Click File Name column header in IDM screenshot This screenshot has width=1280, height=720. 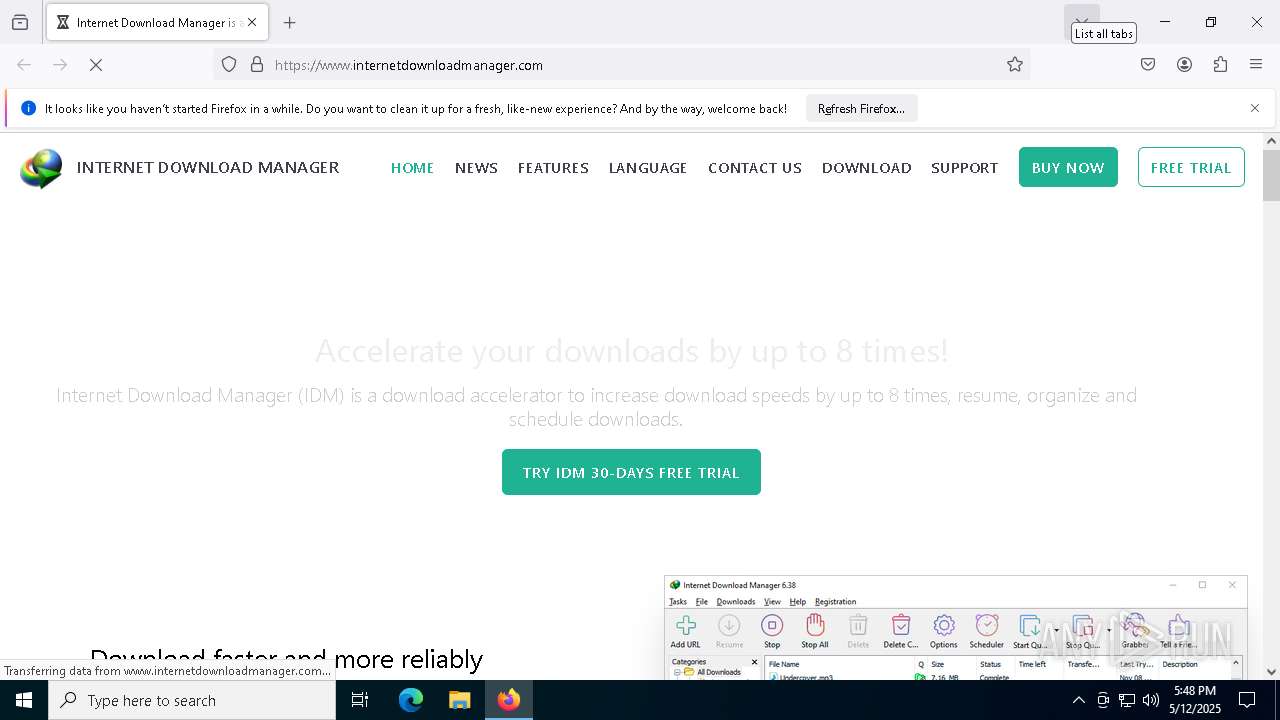784,664
